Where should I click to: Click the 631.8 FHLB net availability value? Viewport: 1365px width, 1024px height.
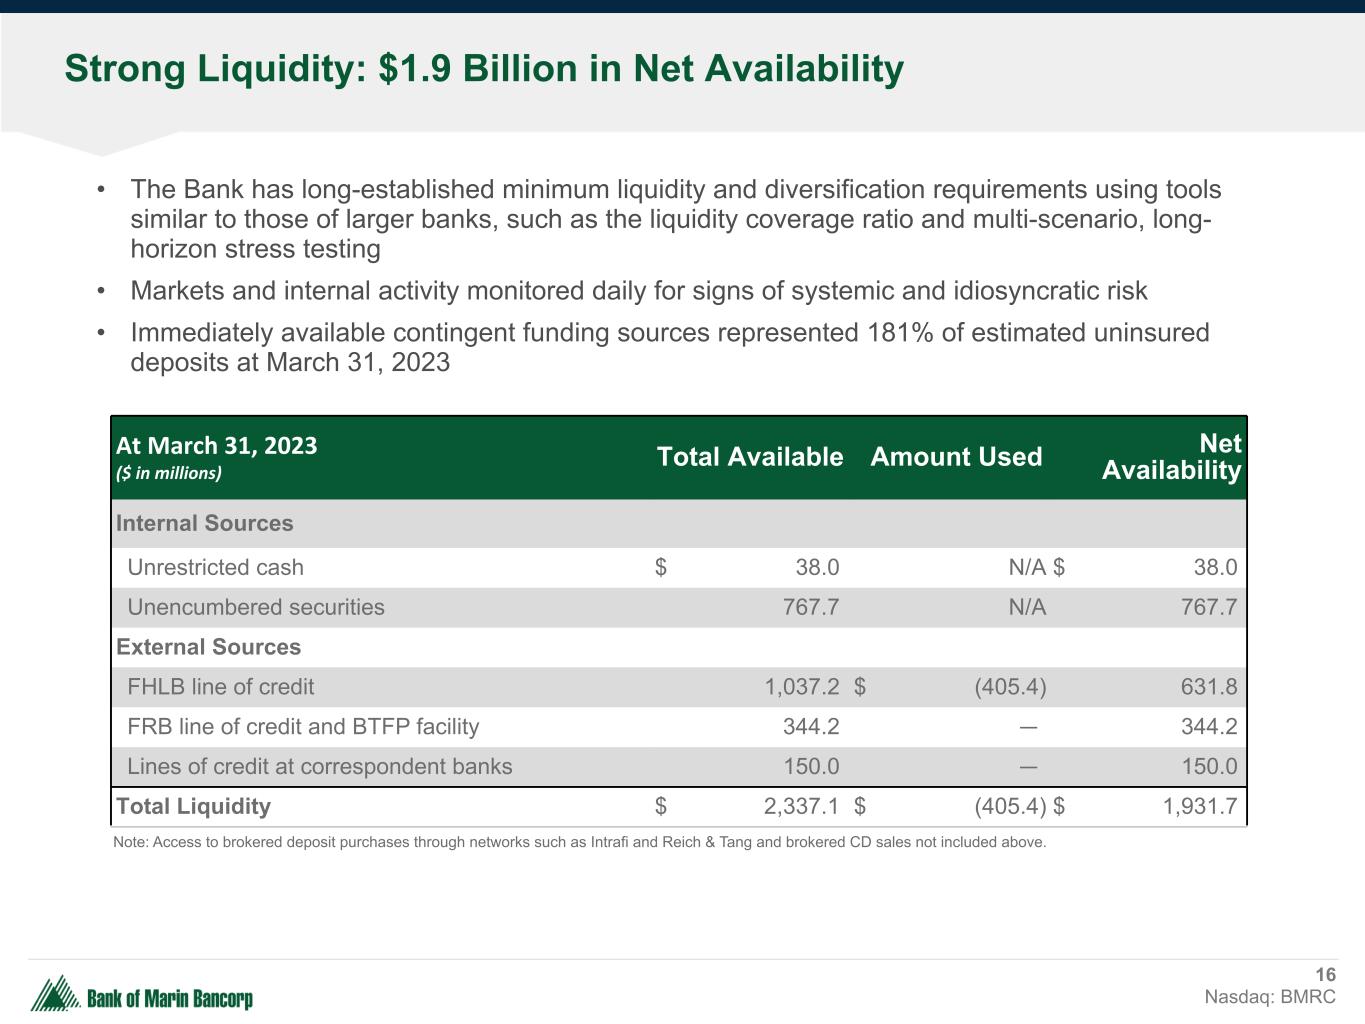pos(1208,687)
